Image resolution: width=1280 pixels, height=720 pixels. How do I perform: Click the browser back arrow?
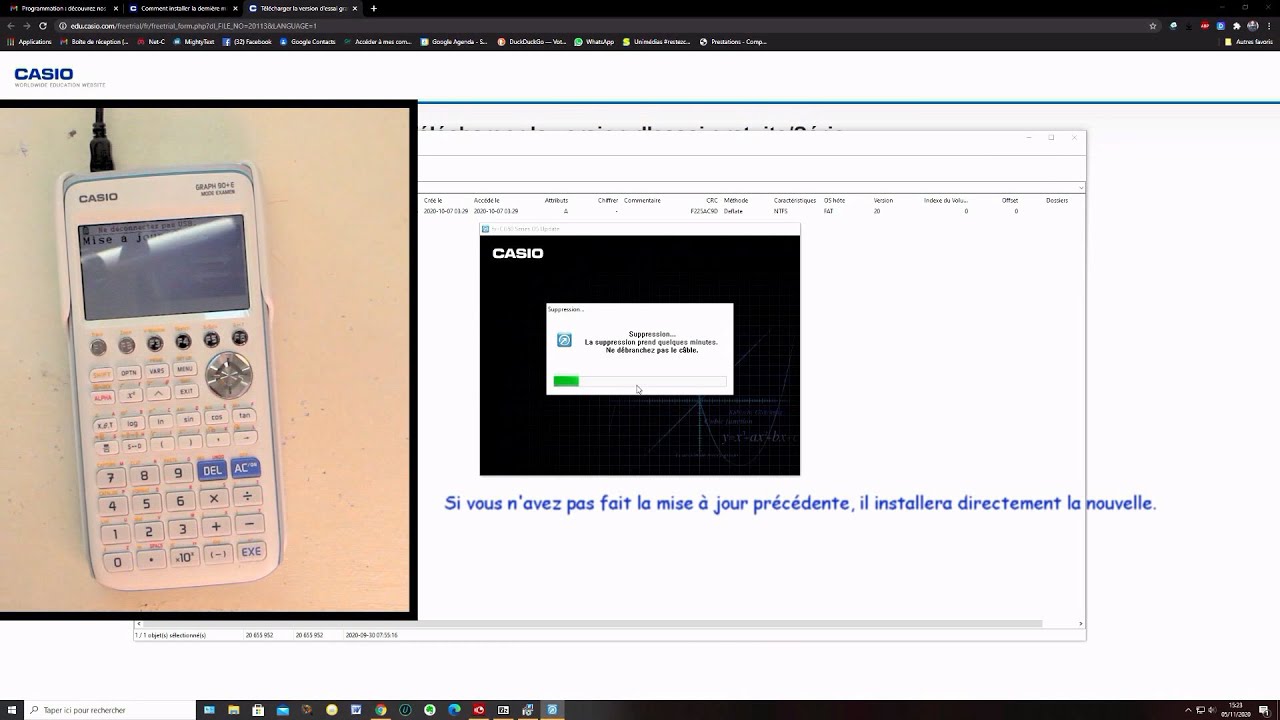click(11, 25)
